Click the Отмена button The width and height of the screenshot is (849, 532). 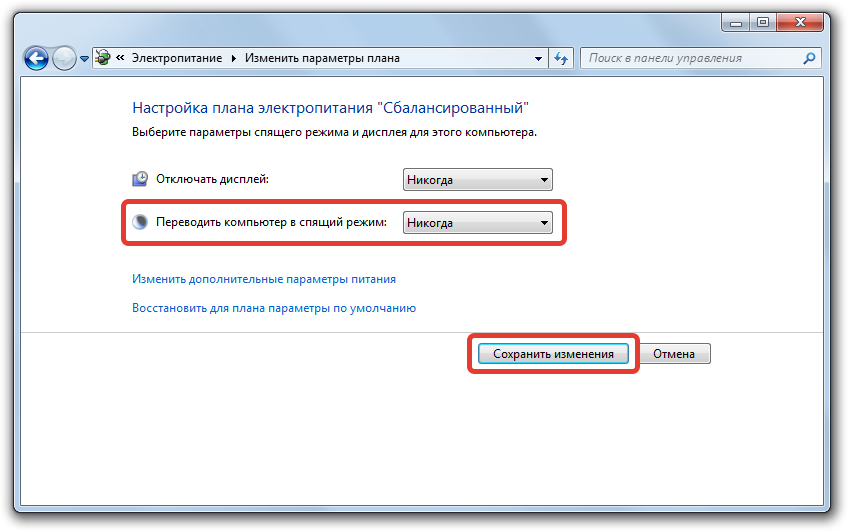pyautogui.click(x=674, y=353)
